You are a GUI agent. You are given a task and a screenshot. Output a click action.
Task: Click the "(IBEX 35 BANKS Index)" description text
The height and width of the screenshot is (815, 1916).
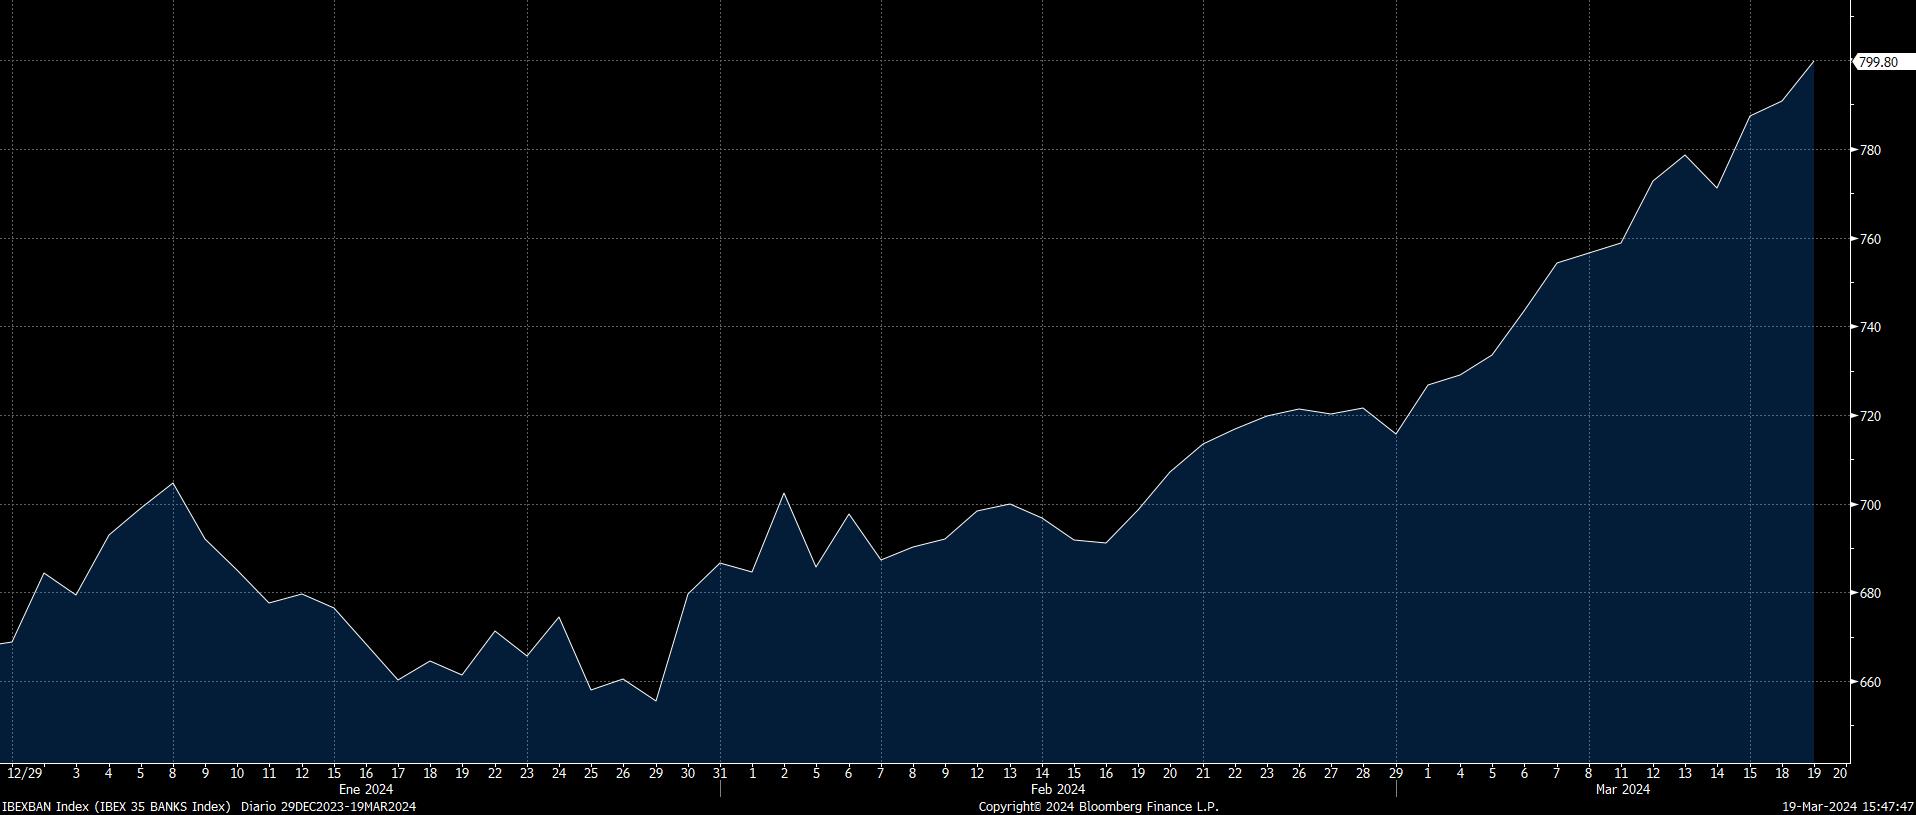click(163, 806)
